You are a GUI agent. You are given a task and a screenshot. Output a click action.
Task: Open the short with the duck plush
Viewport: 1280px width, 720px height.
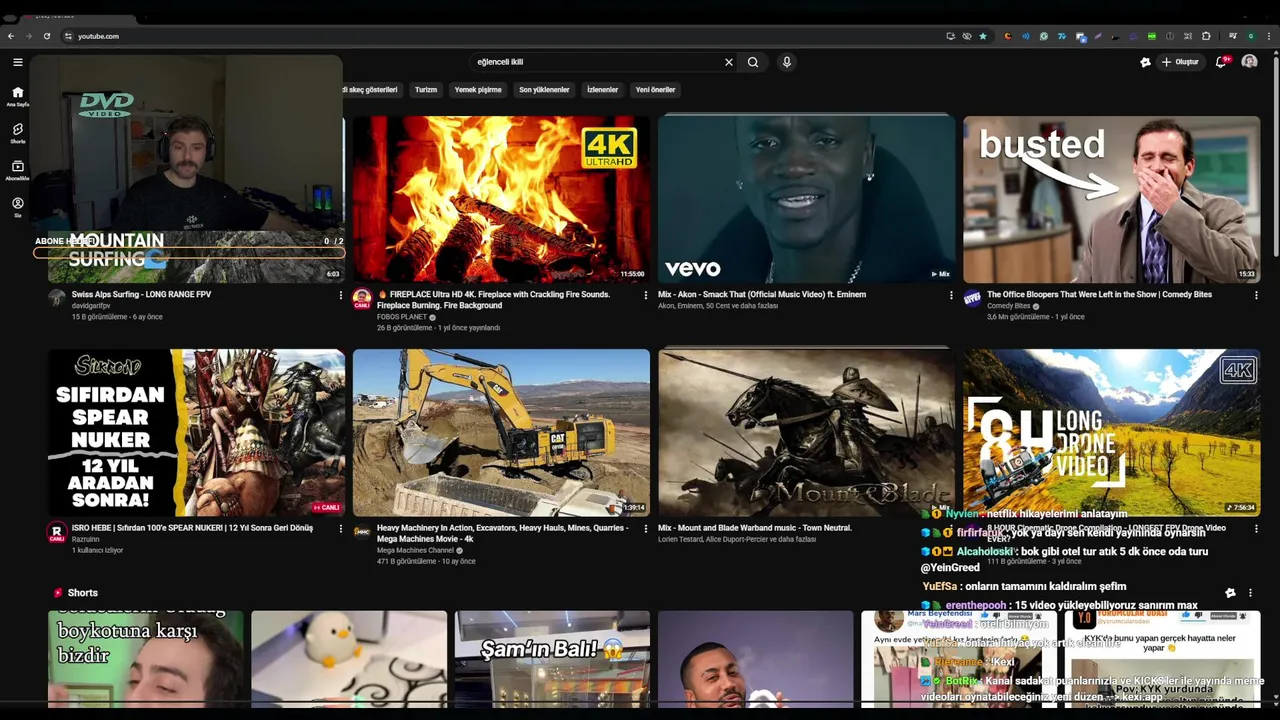349,660
